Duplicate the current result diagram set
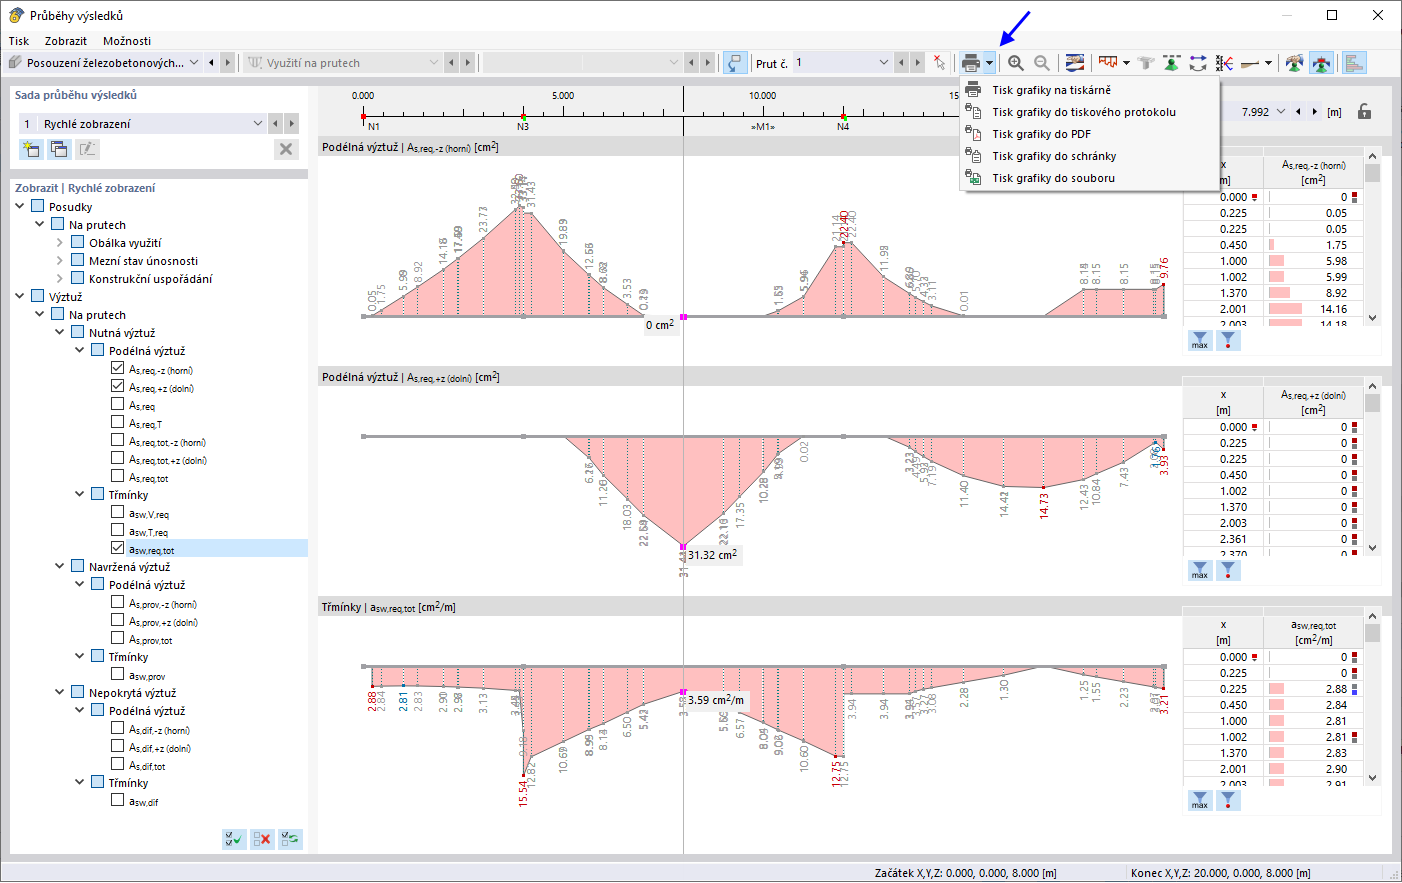Screen dimensions: 1402x883 59,149
